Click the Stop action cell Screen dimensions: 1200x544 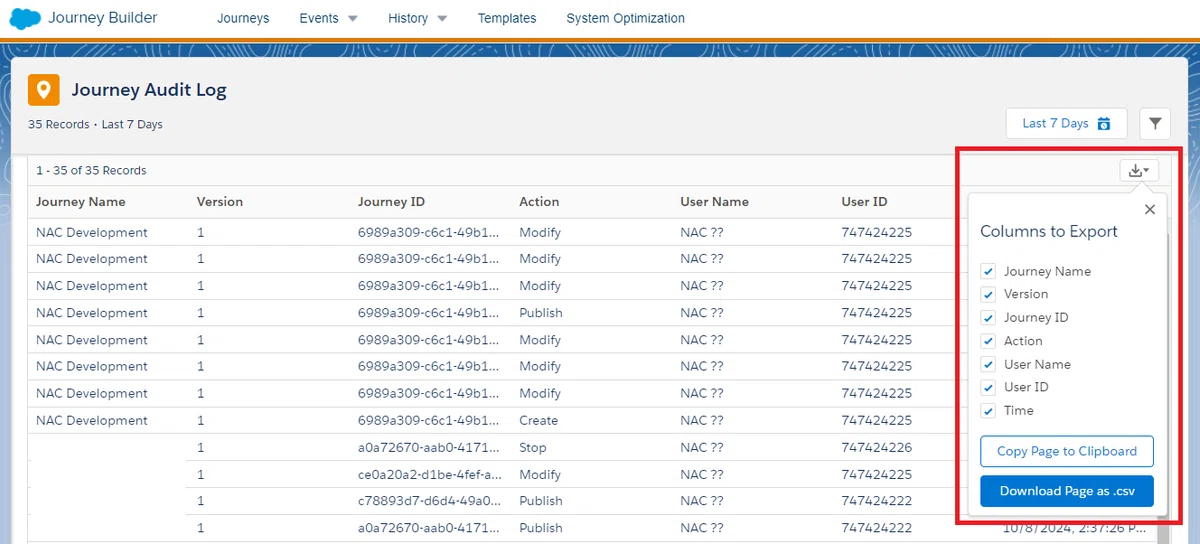click(x=533, y=447)
